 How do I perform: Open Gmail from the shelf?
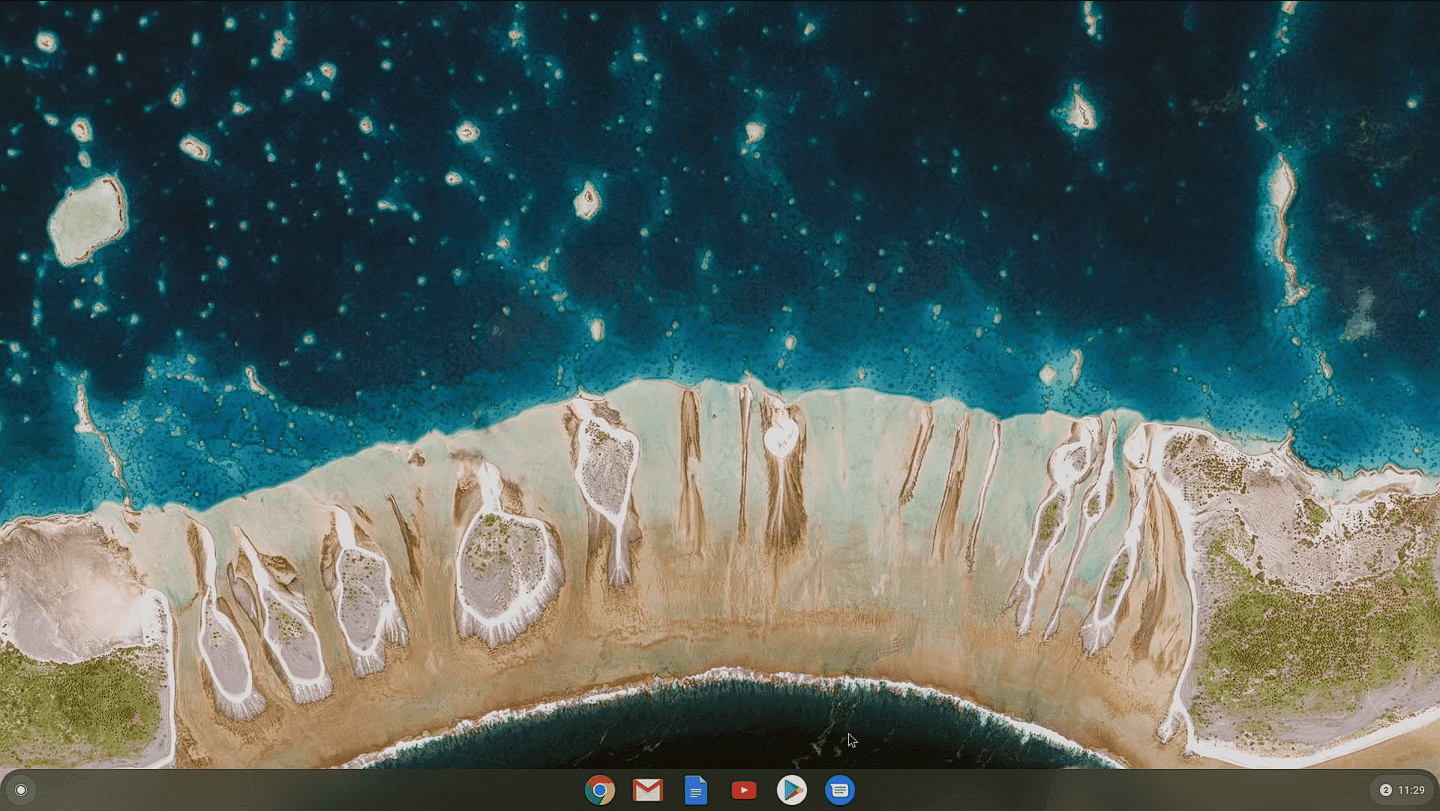648,790
